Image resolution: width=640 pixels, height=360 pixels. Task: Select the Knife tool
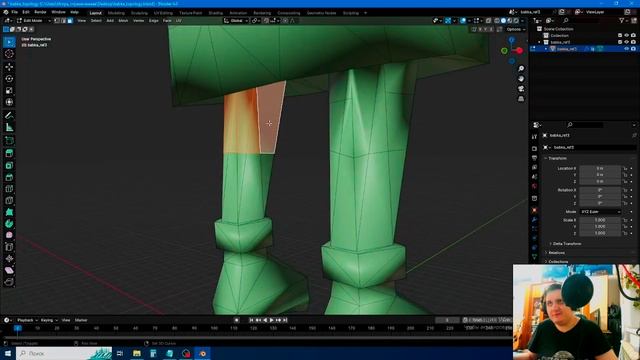pos(9,200)
